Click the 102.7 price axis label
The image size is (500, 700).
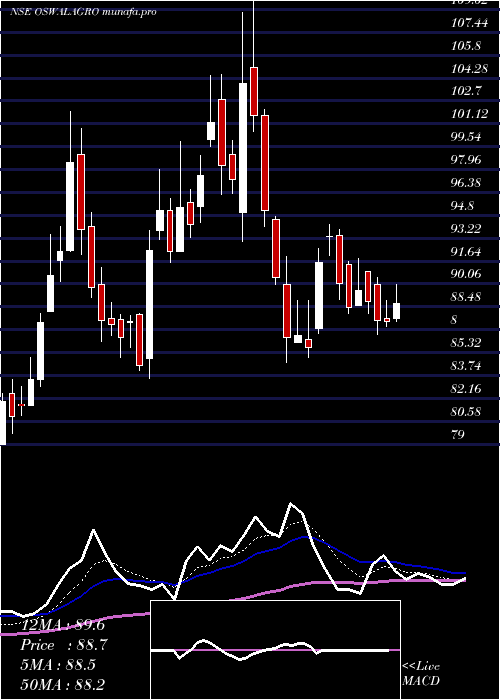(466, 91)
